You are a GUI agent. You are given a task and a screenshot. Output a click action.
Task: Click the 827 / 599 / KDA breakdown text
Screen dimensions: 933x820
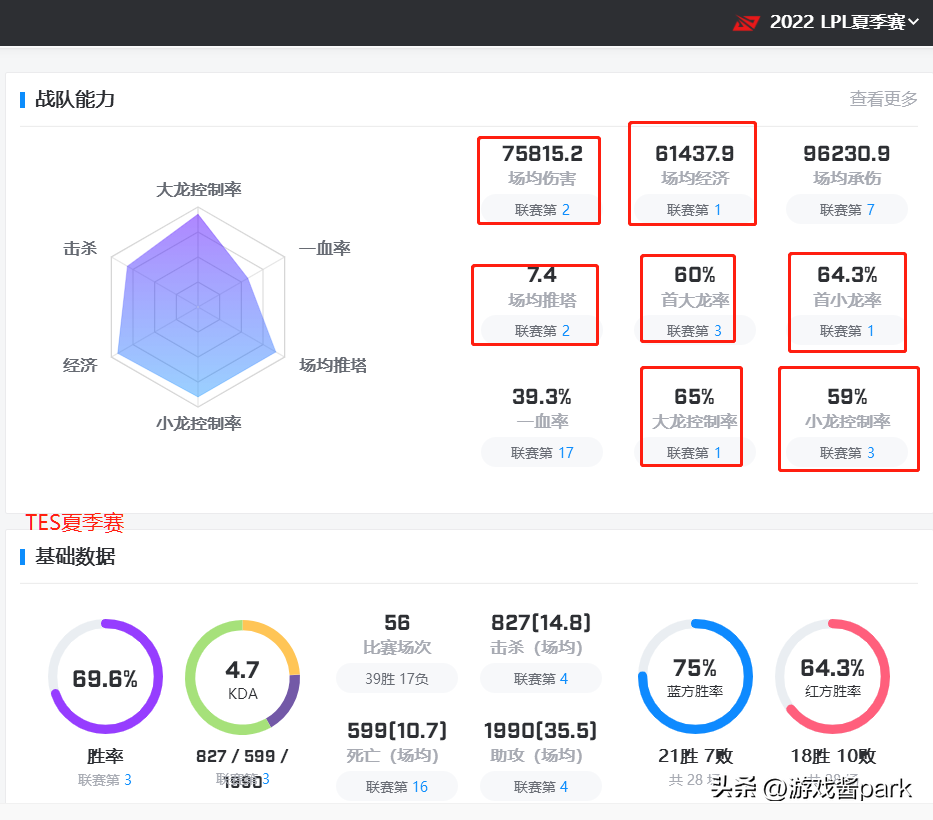tap(242, 756)
